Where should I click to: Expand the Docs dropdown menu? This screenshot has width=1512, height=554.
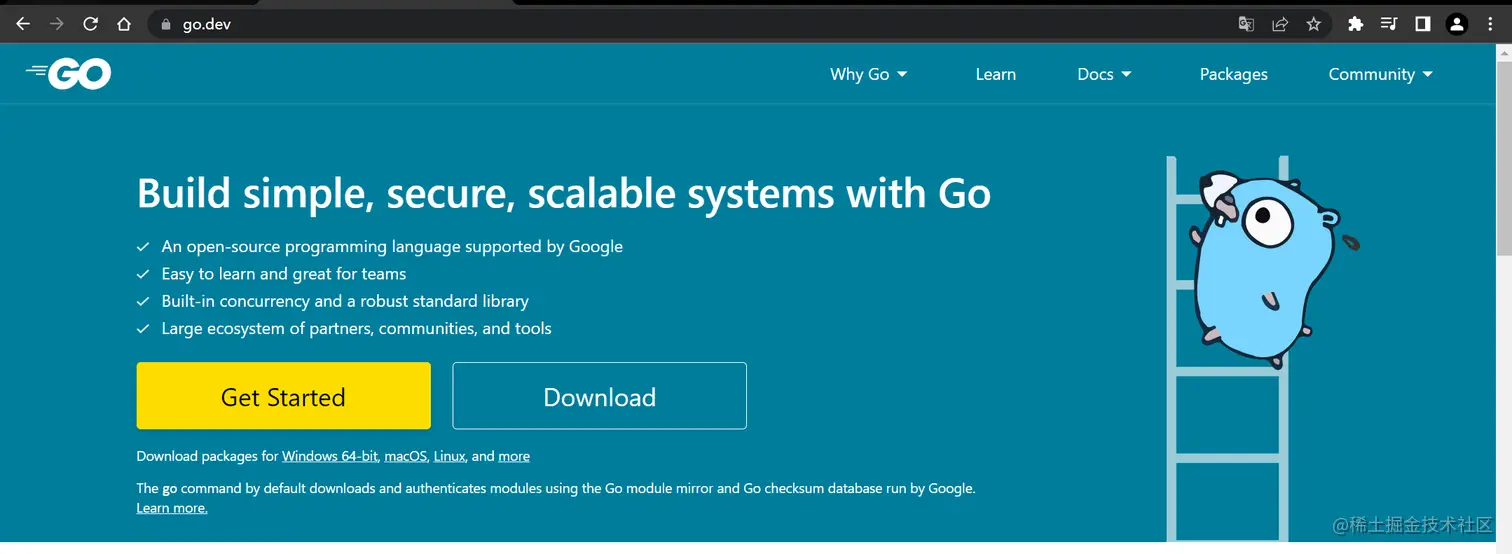[1104, 74]
